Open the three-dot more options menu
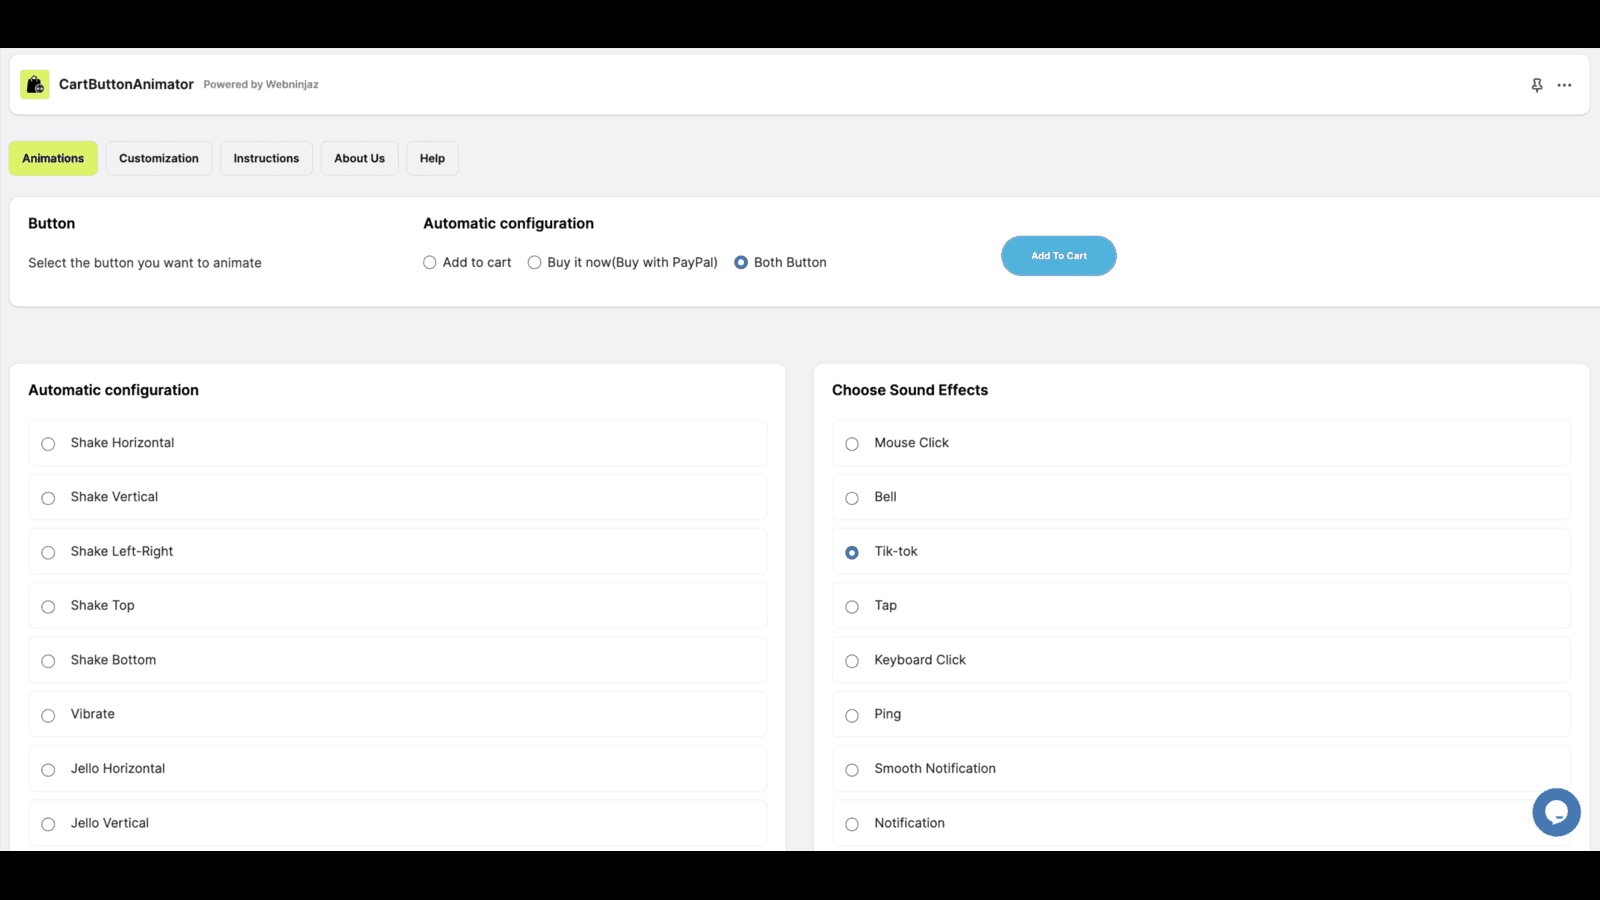Image resolution: width=1600 pixels, height=900 pixels. pos(1564,85)
